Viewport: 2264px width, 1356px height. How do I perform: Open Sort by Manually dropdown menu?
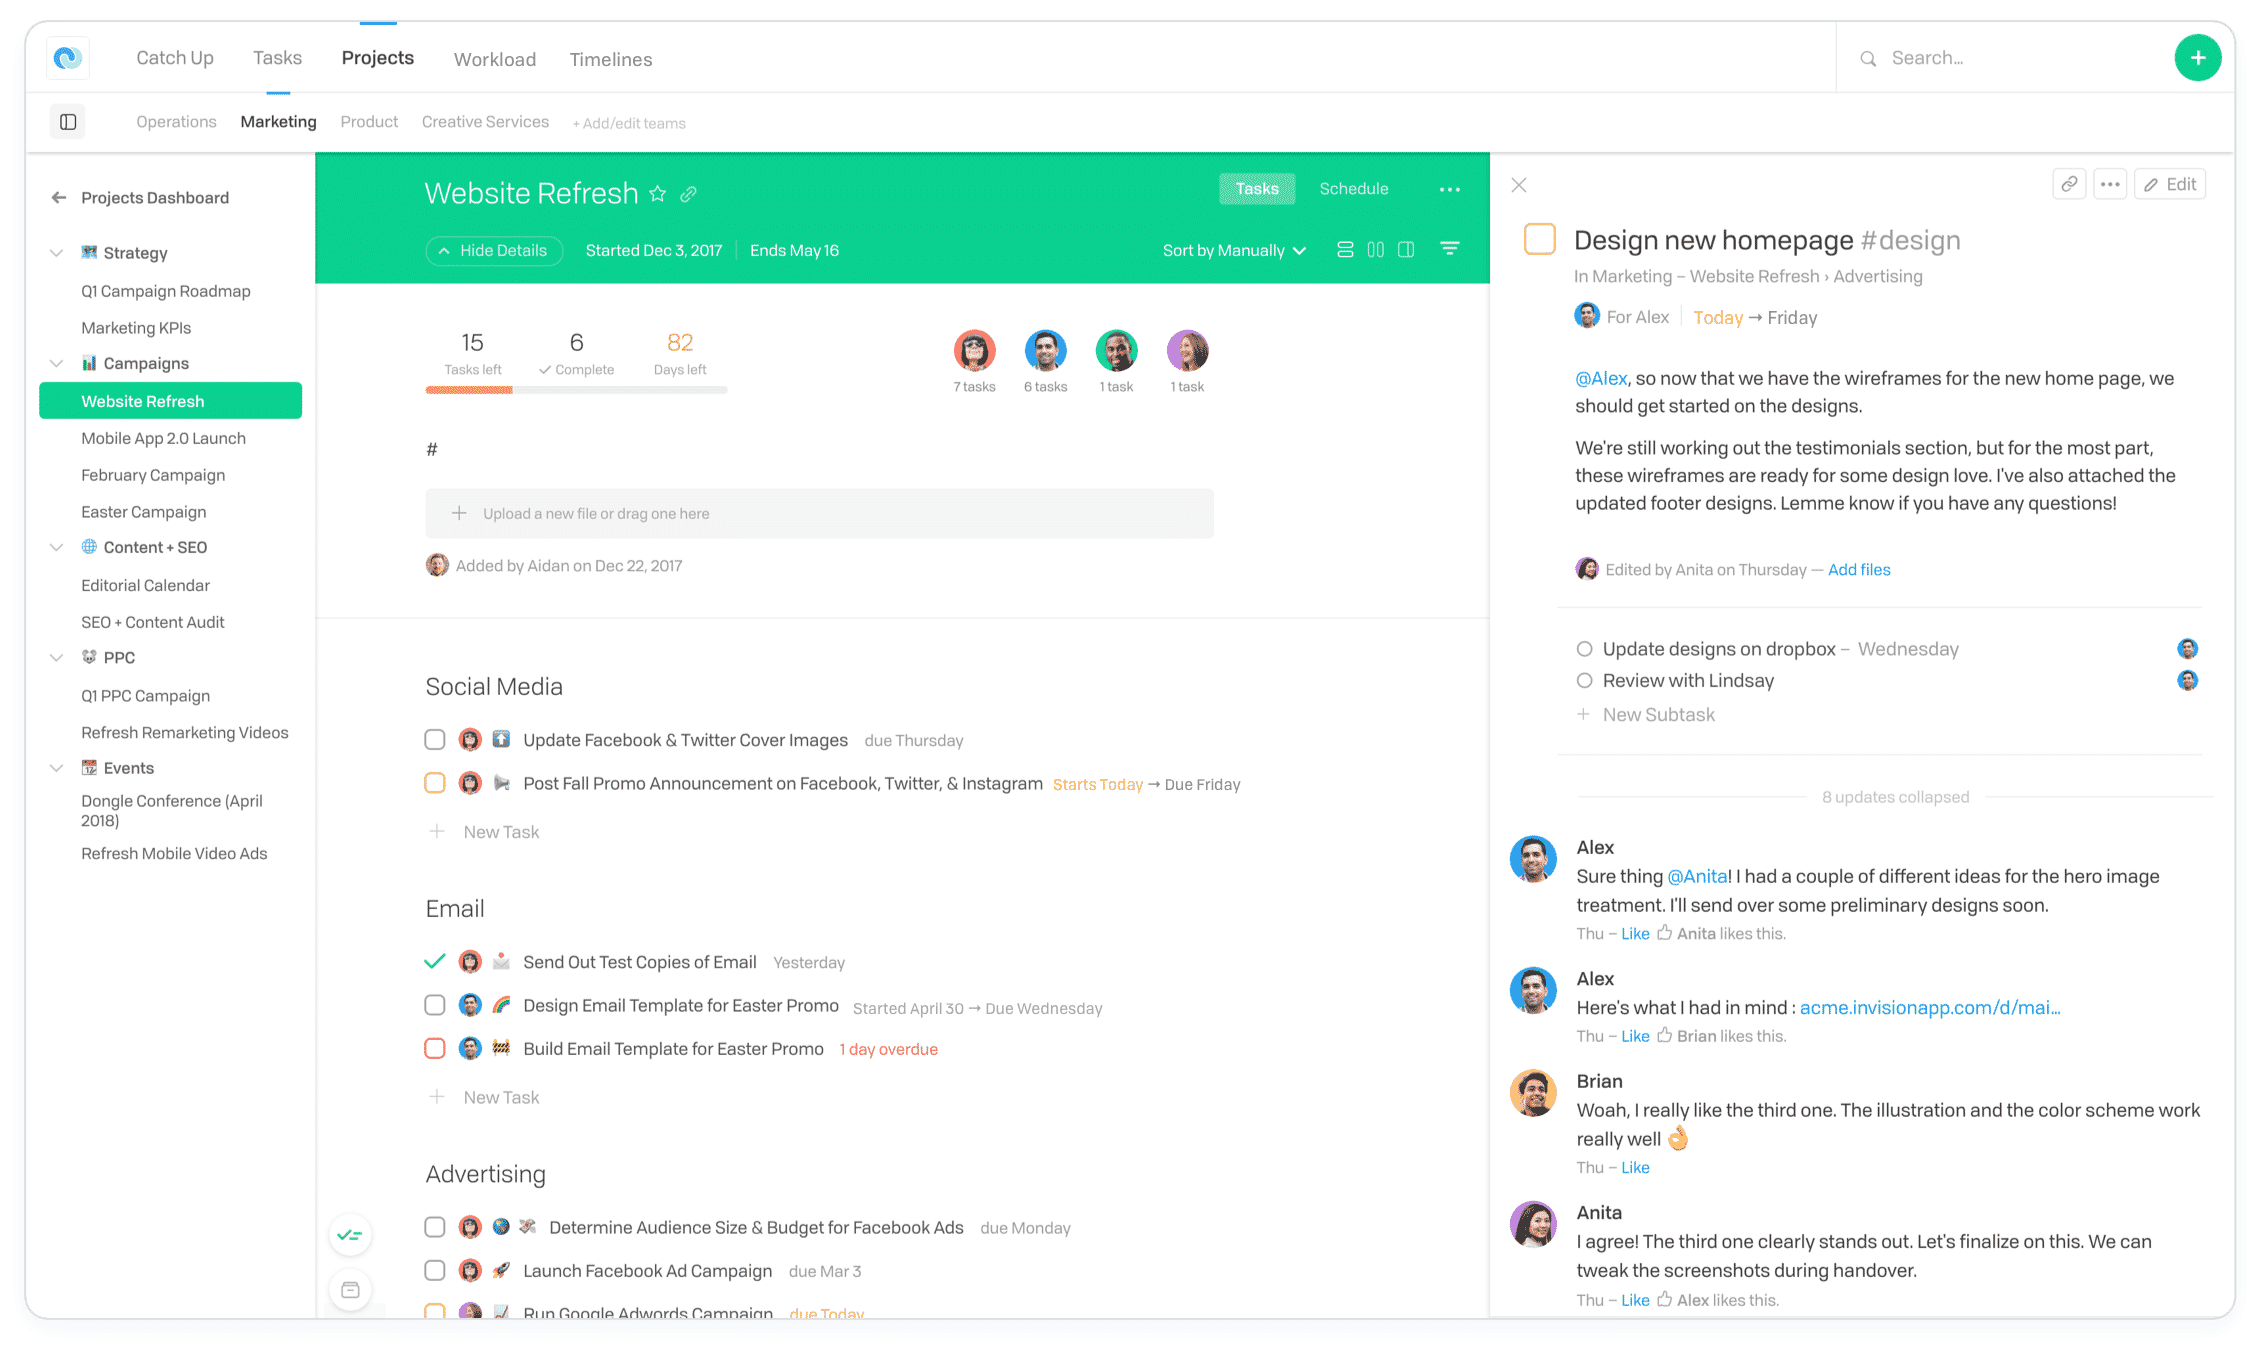click(1230, 249)
